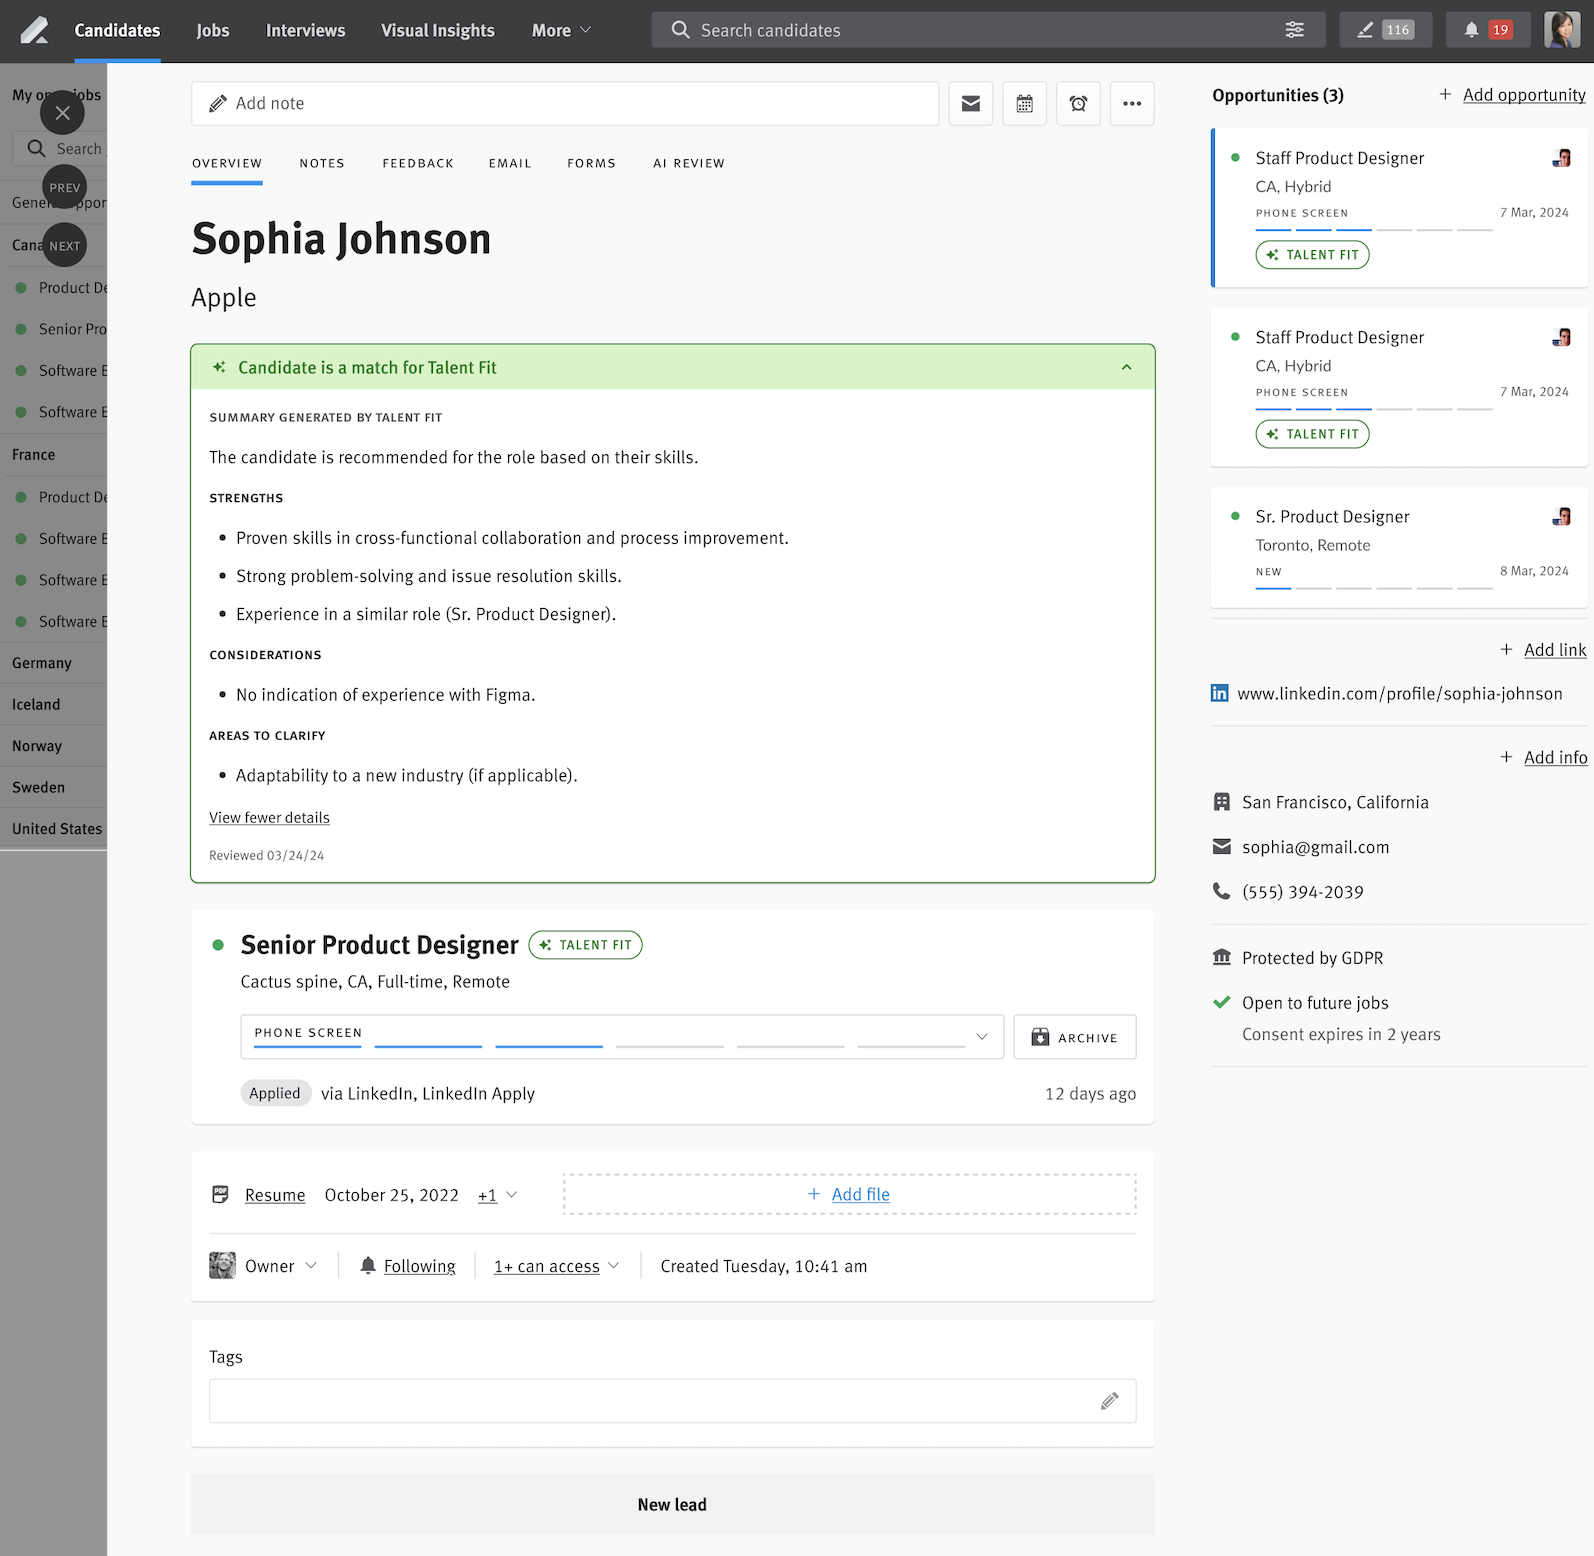Select United States in the left sidebar

pyautogui.click(x=57, y=830)
